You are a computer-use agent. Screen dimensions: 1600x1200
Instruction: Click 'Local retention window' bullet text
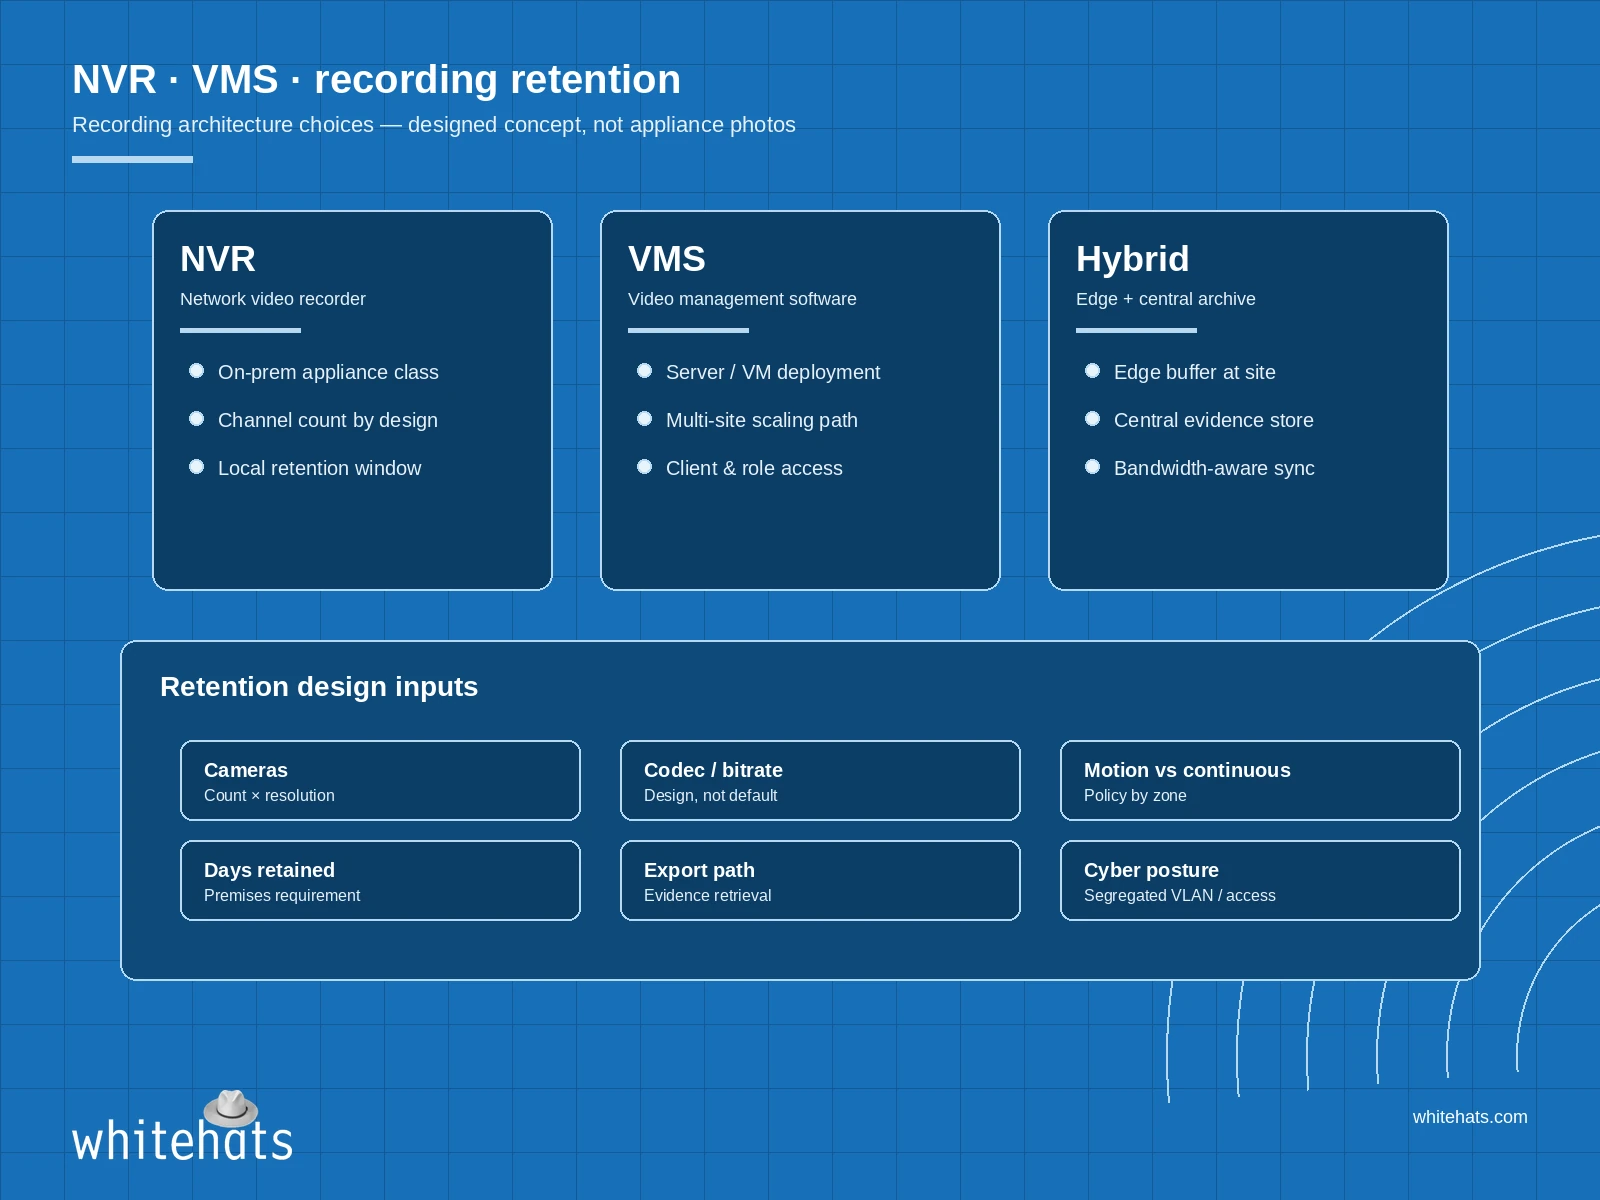pyautogui.click(x=319, y=468)
